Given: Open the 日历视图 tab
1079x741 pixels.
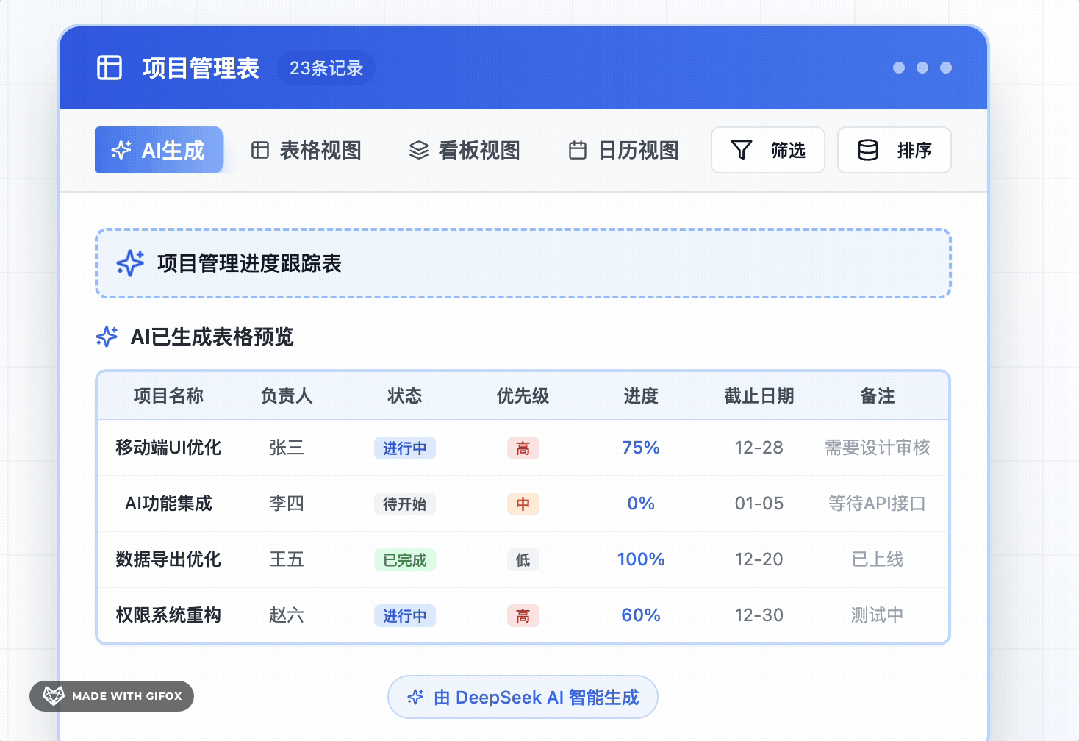Looking at the screenshot, I should click(x=624, y=150).
